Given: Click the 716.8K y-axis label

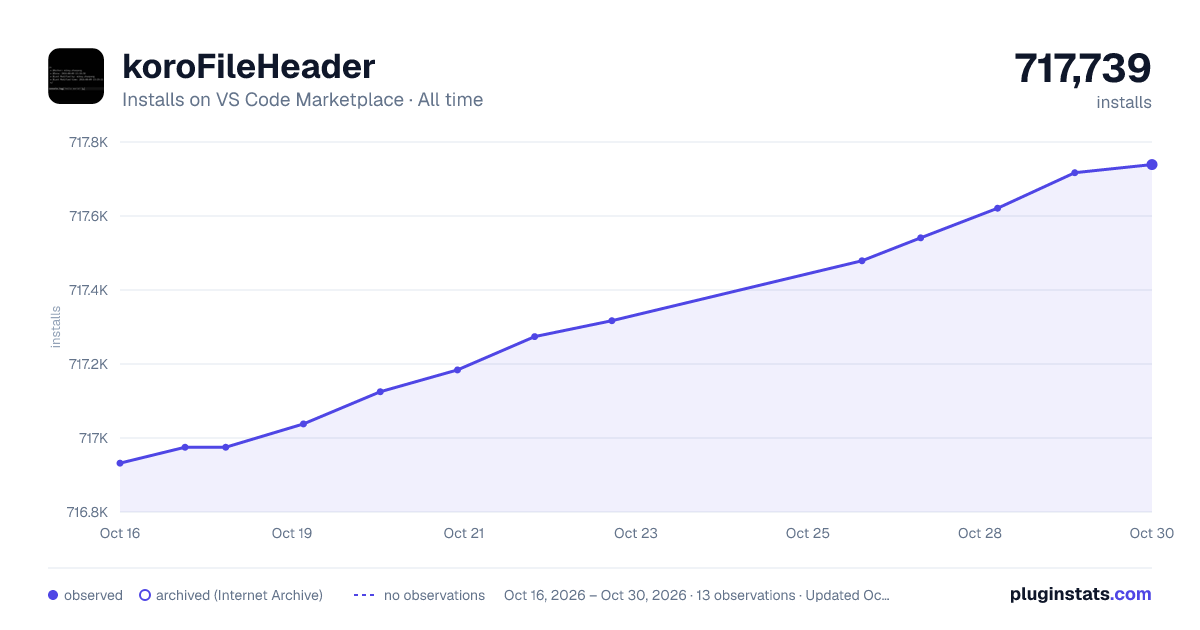Looking at the screenshot, I should tap(88, 512).
